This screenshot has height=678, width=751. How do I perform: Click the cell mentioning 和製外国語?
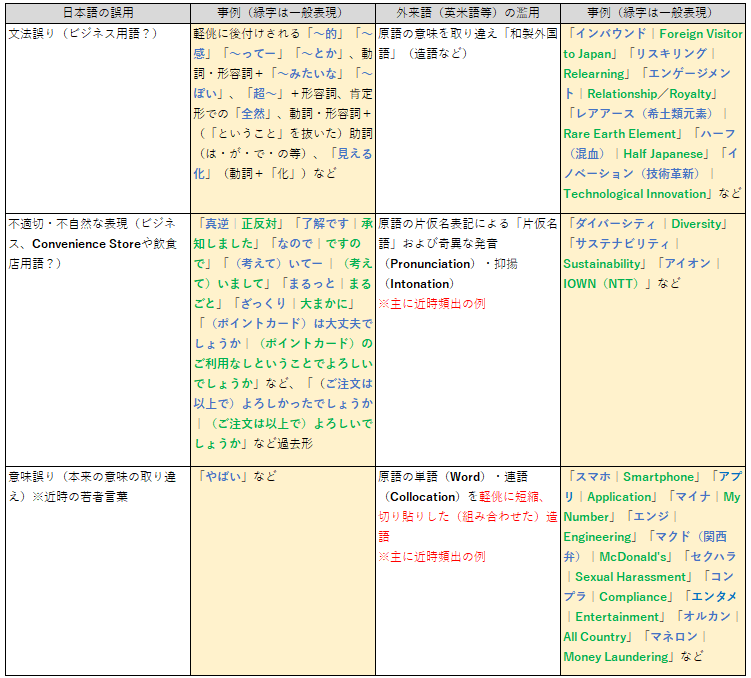(467, 116)
